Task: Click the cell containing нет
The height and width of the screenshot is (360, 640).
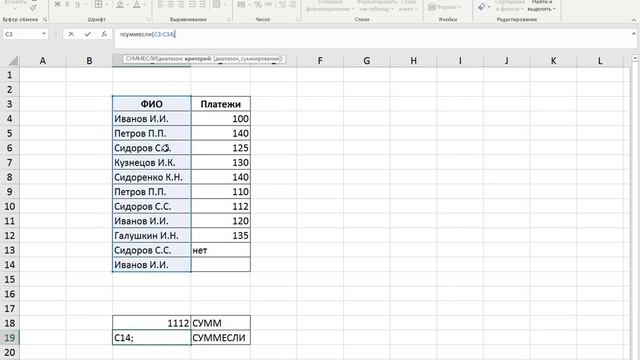Action: point(220,250)
